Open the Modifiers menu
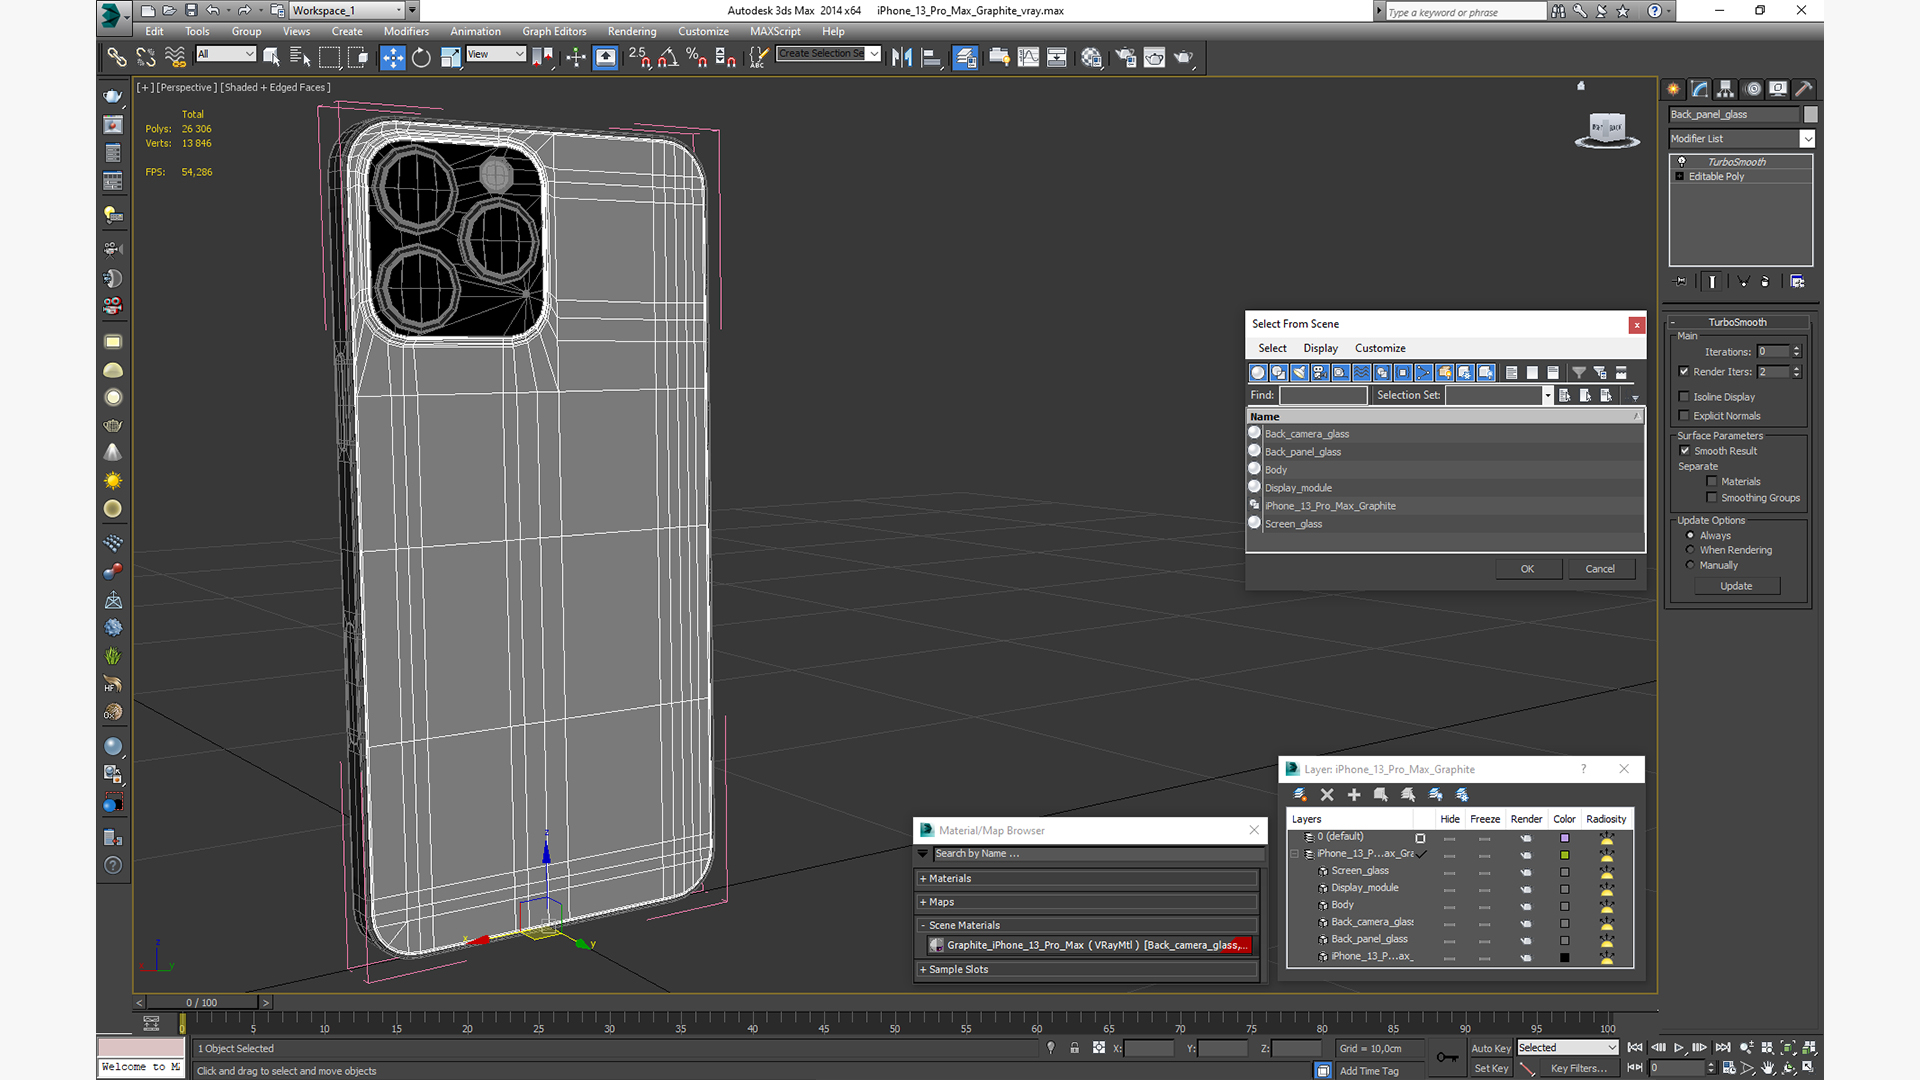This screenshot has height=1080, width=1920. click(406, 31)
